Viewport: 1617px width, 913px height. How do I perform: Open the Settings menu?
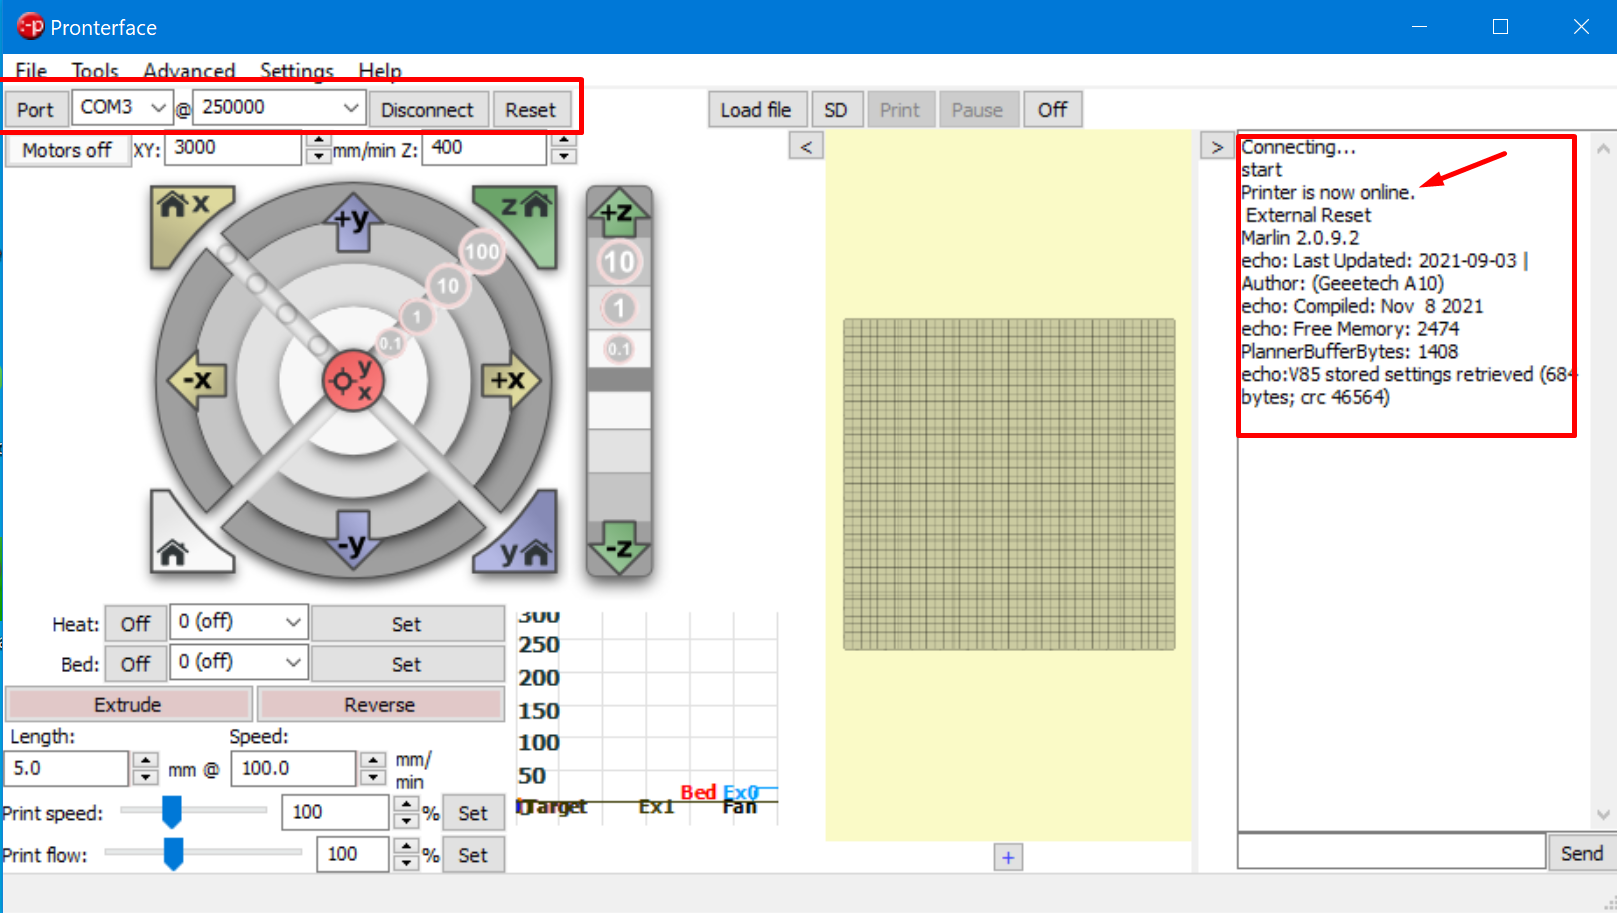[x=297, y=71]
